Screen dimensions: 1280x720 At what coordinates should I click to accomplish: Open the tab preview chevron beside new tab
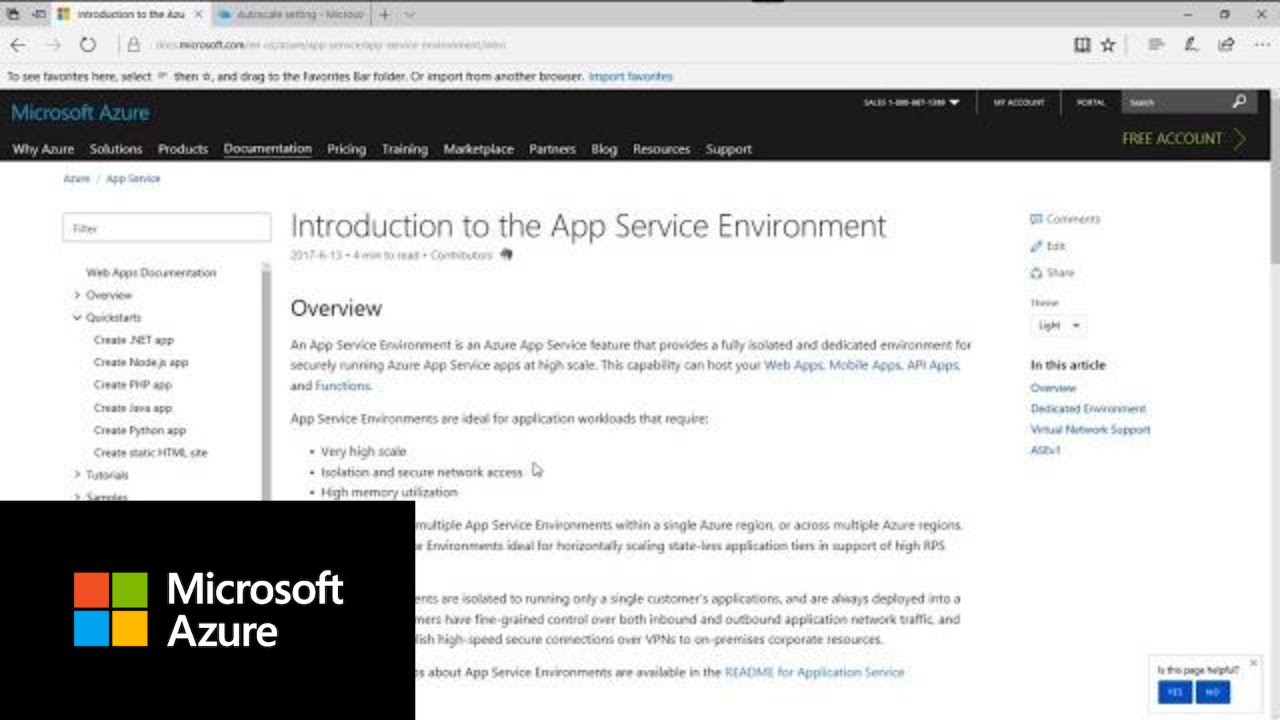click(410, 15)
